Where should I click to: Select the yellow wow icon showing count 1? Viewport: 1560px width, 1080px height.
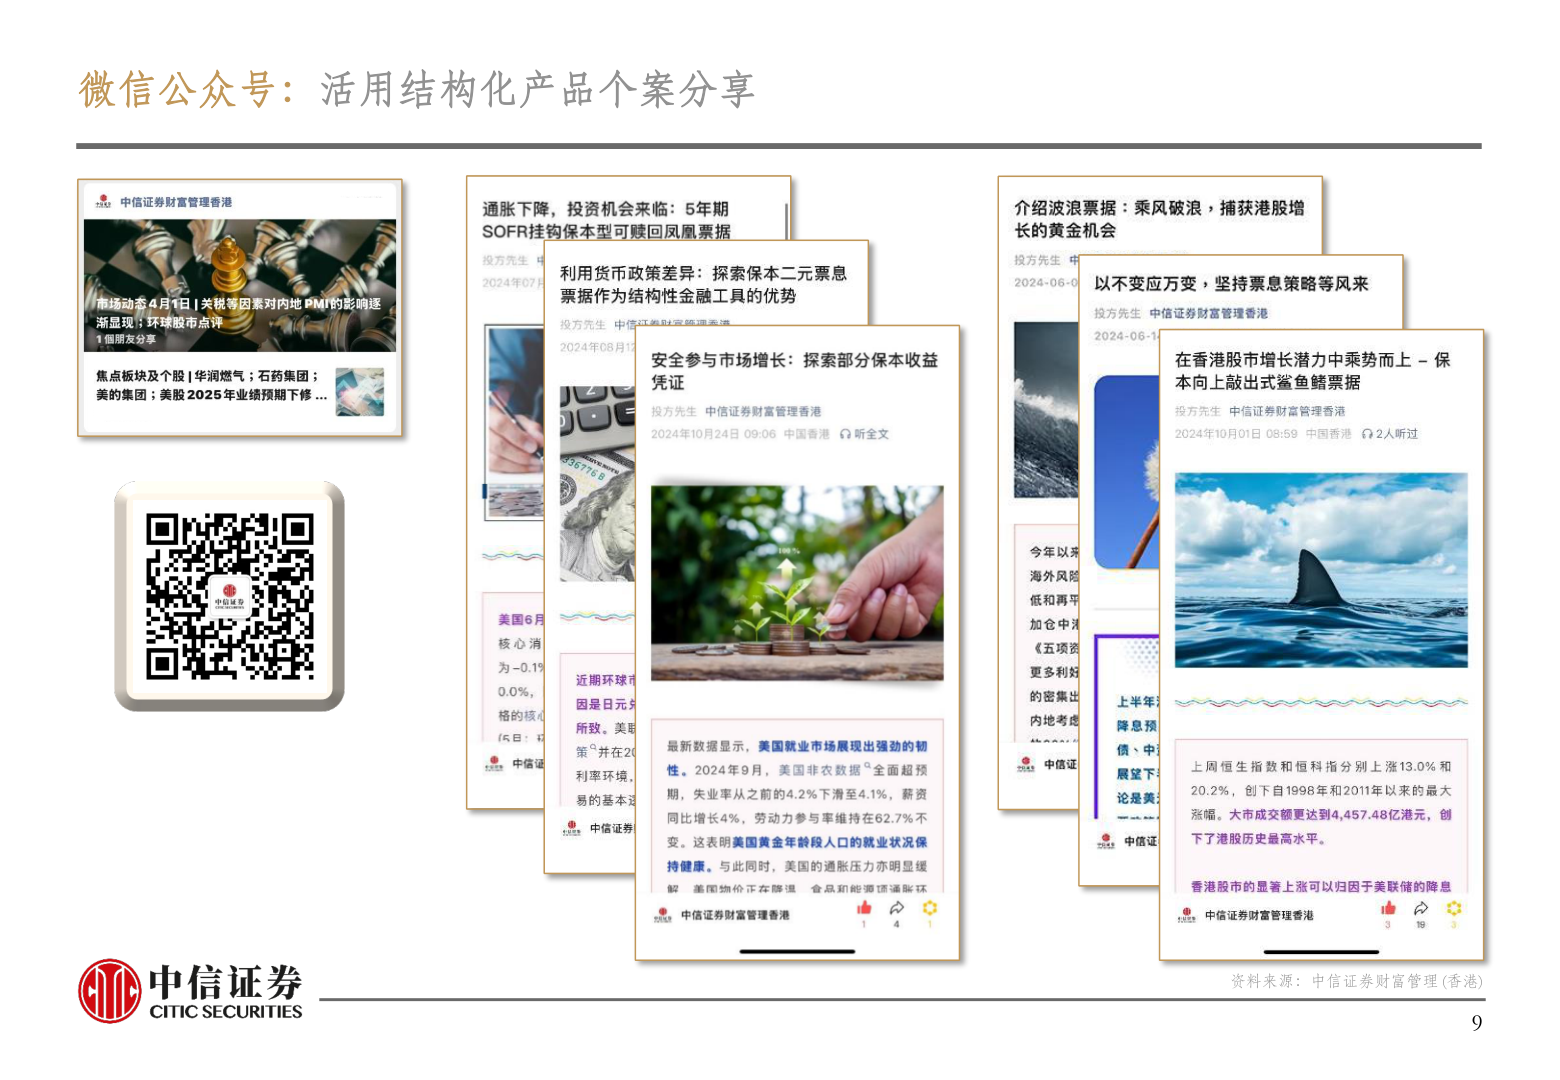coord(930,907)
